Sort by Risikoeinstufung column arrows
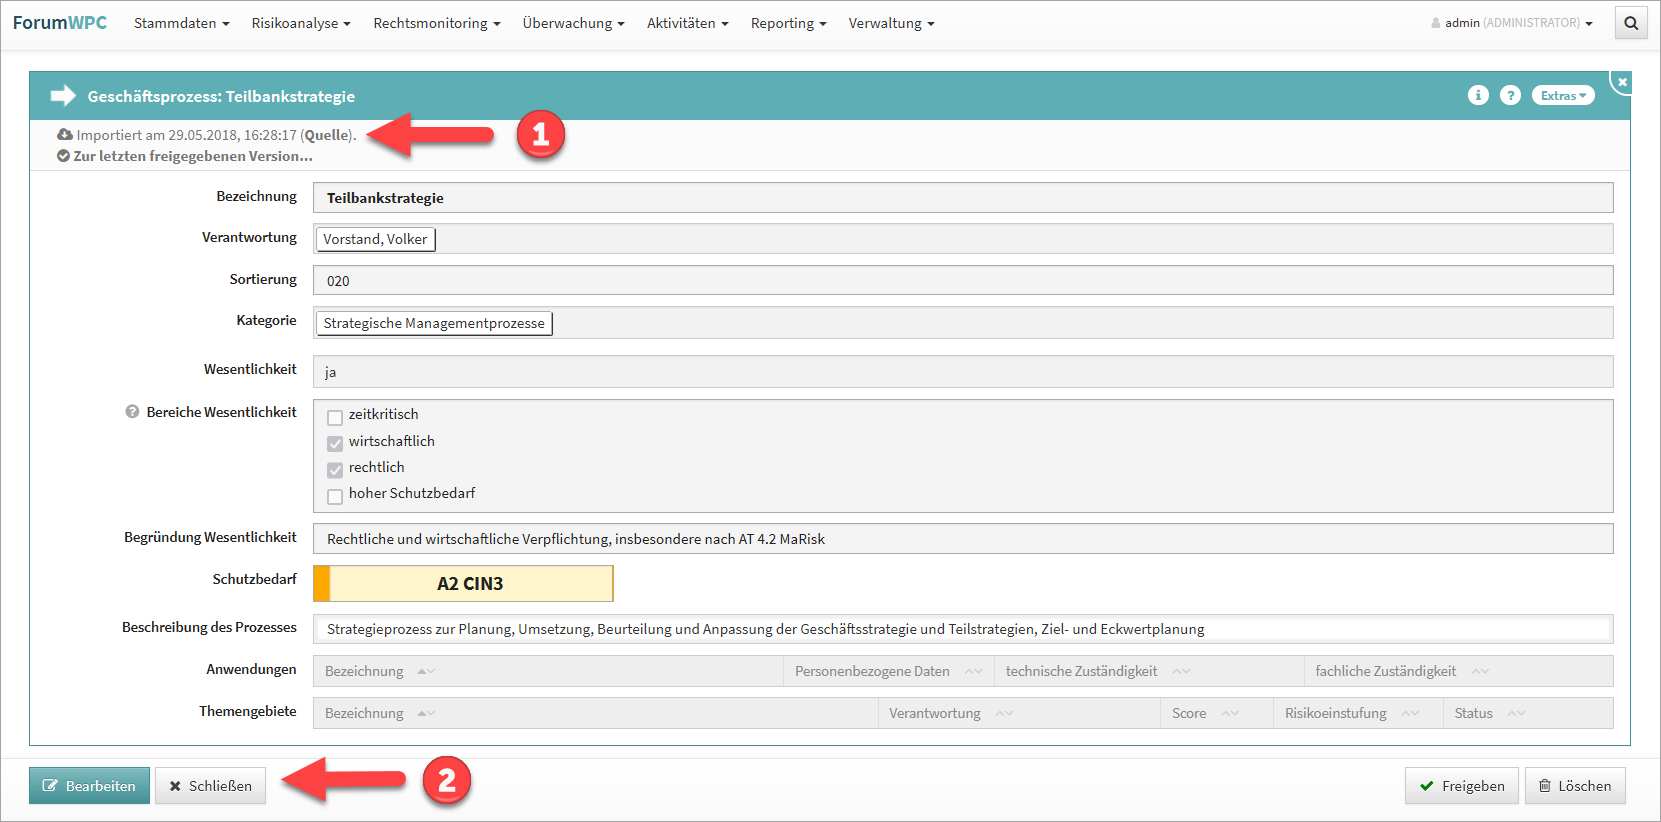 click(x=1410, y=713)
